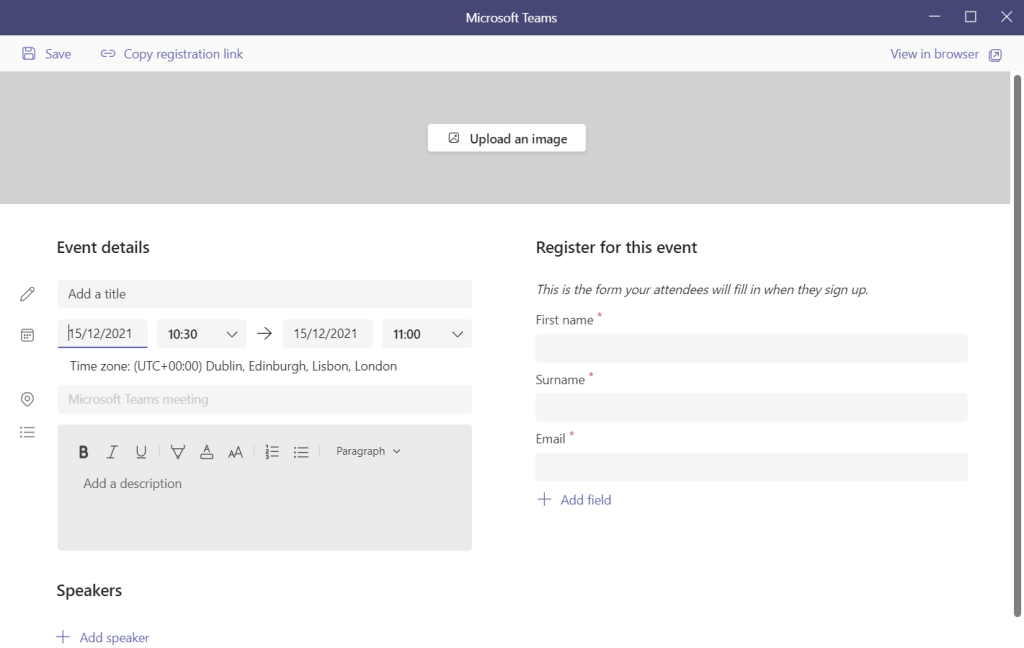Image resolution: width=1024 pixels, height=648 pixels.
Task: Click Save in the top toolbar
Action: click(x=47, y=54)
